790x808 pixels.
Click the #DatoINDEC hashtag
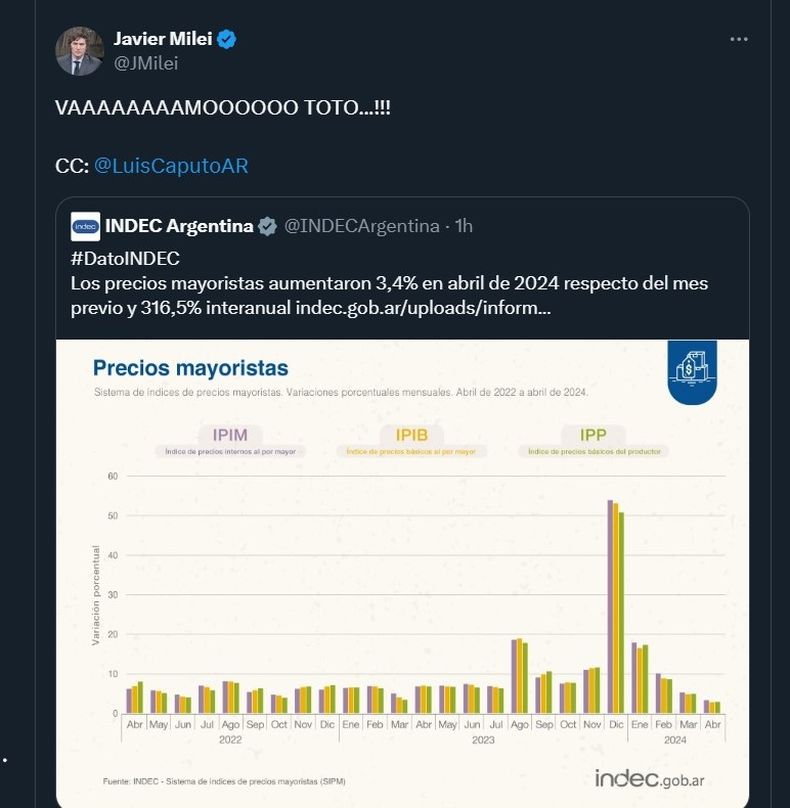[125, 259]
